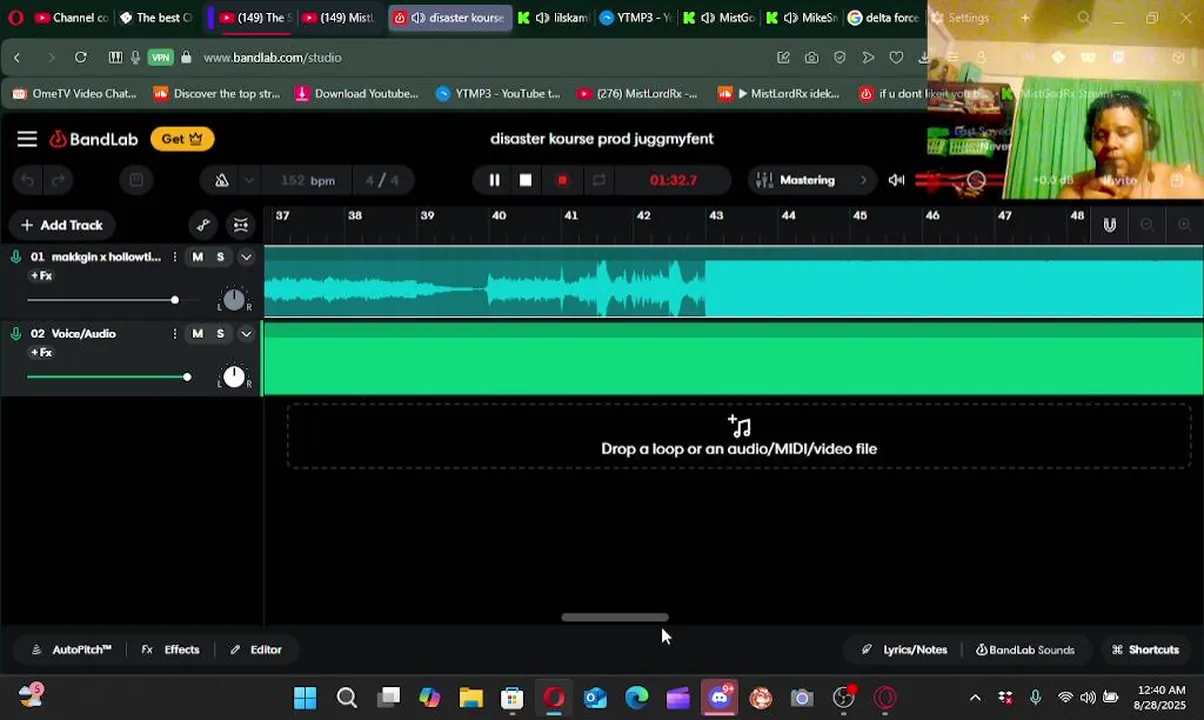
Task: Click the Add Track button
Action: click(x=61, y=225)
